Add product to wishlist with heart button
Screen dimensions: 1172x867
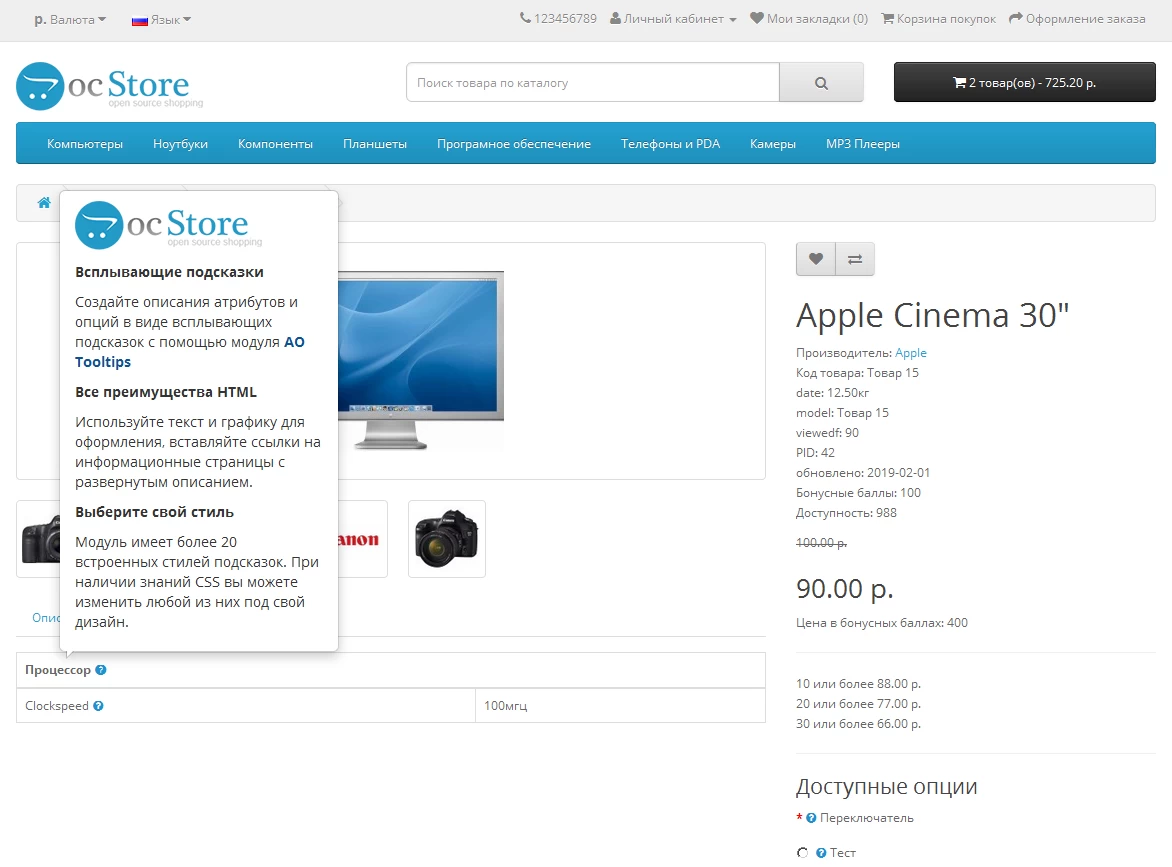(x=815, y=259)
